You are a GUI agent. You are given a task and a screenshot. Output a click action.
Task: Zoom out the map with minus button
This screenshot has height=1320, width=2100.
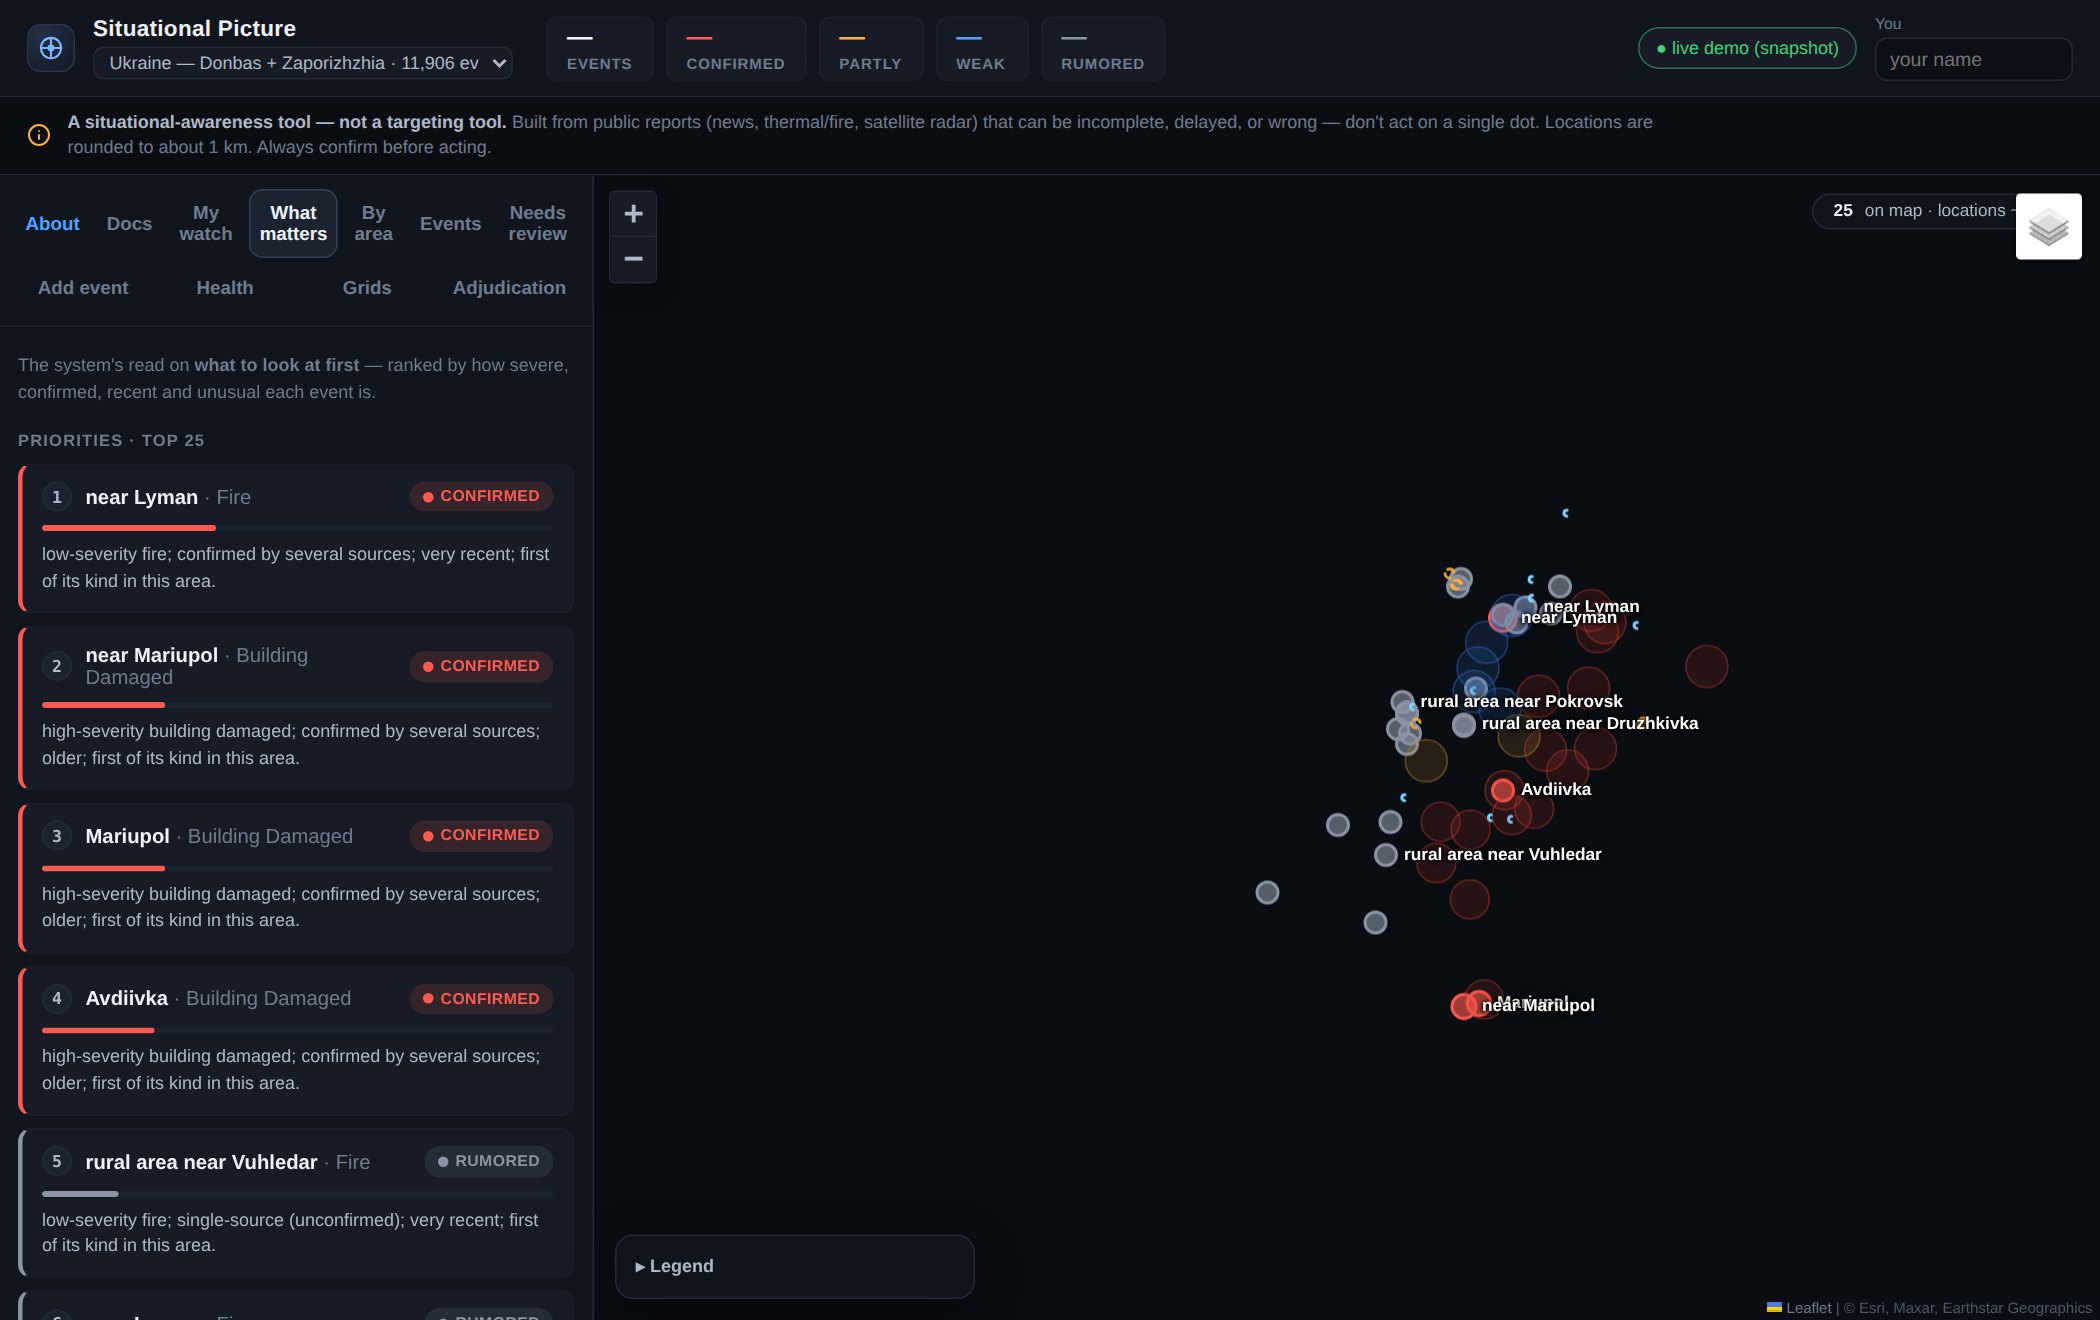(633, 259)
